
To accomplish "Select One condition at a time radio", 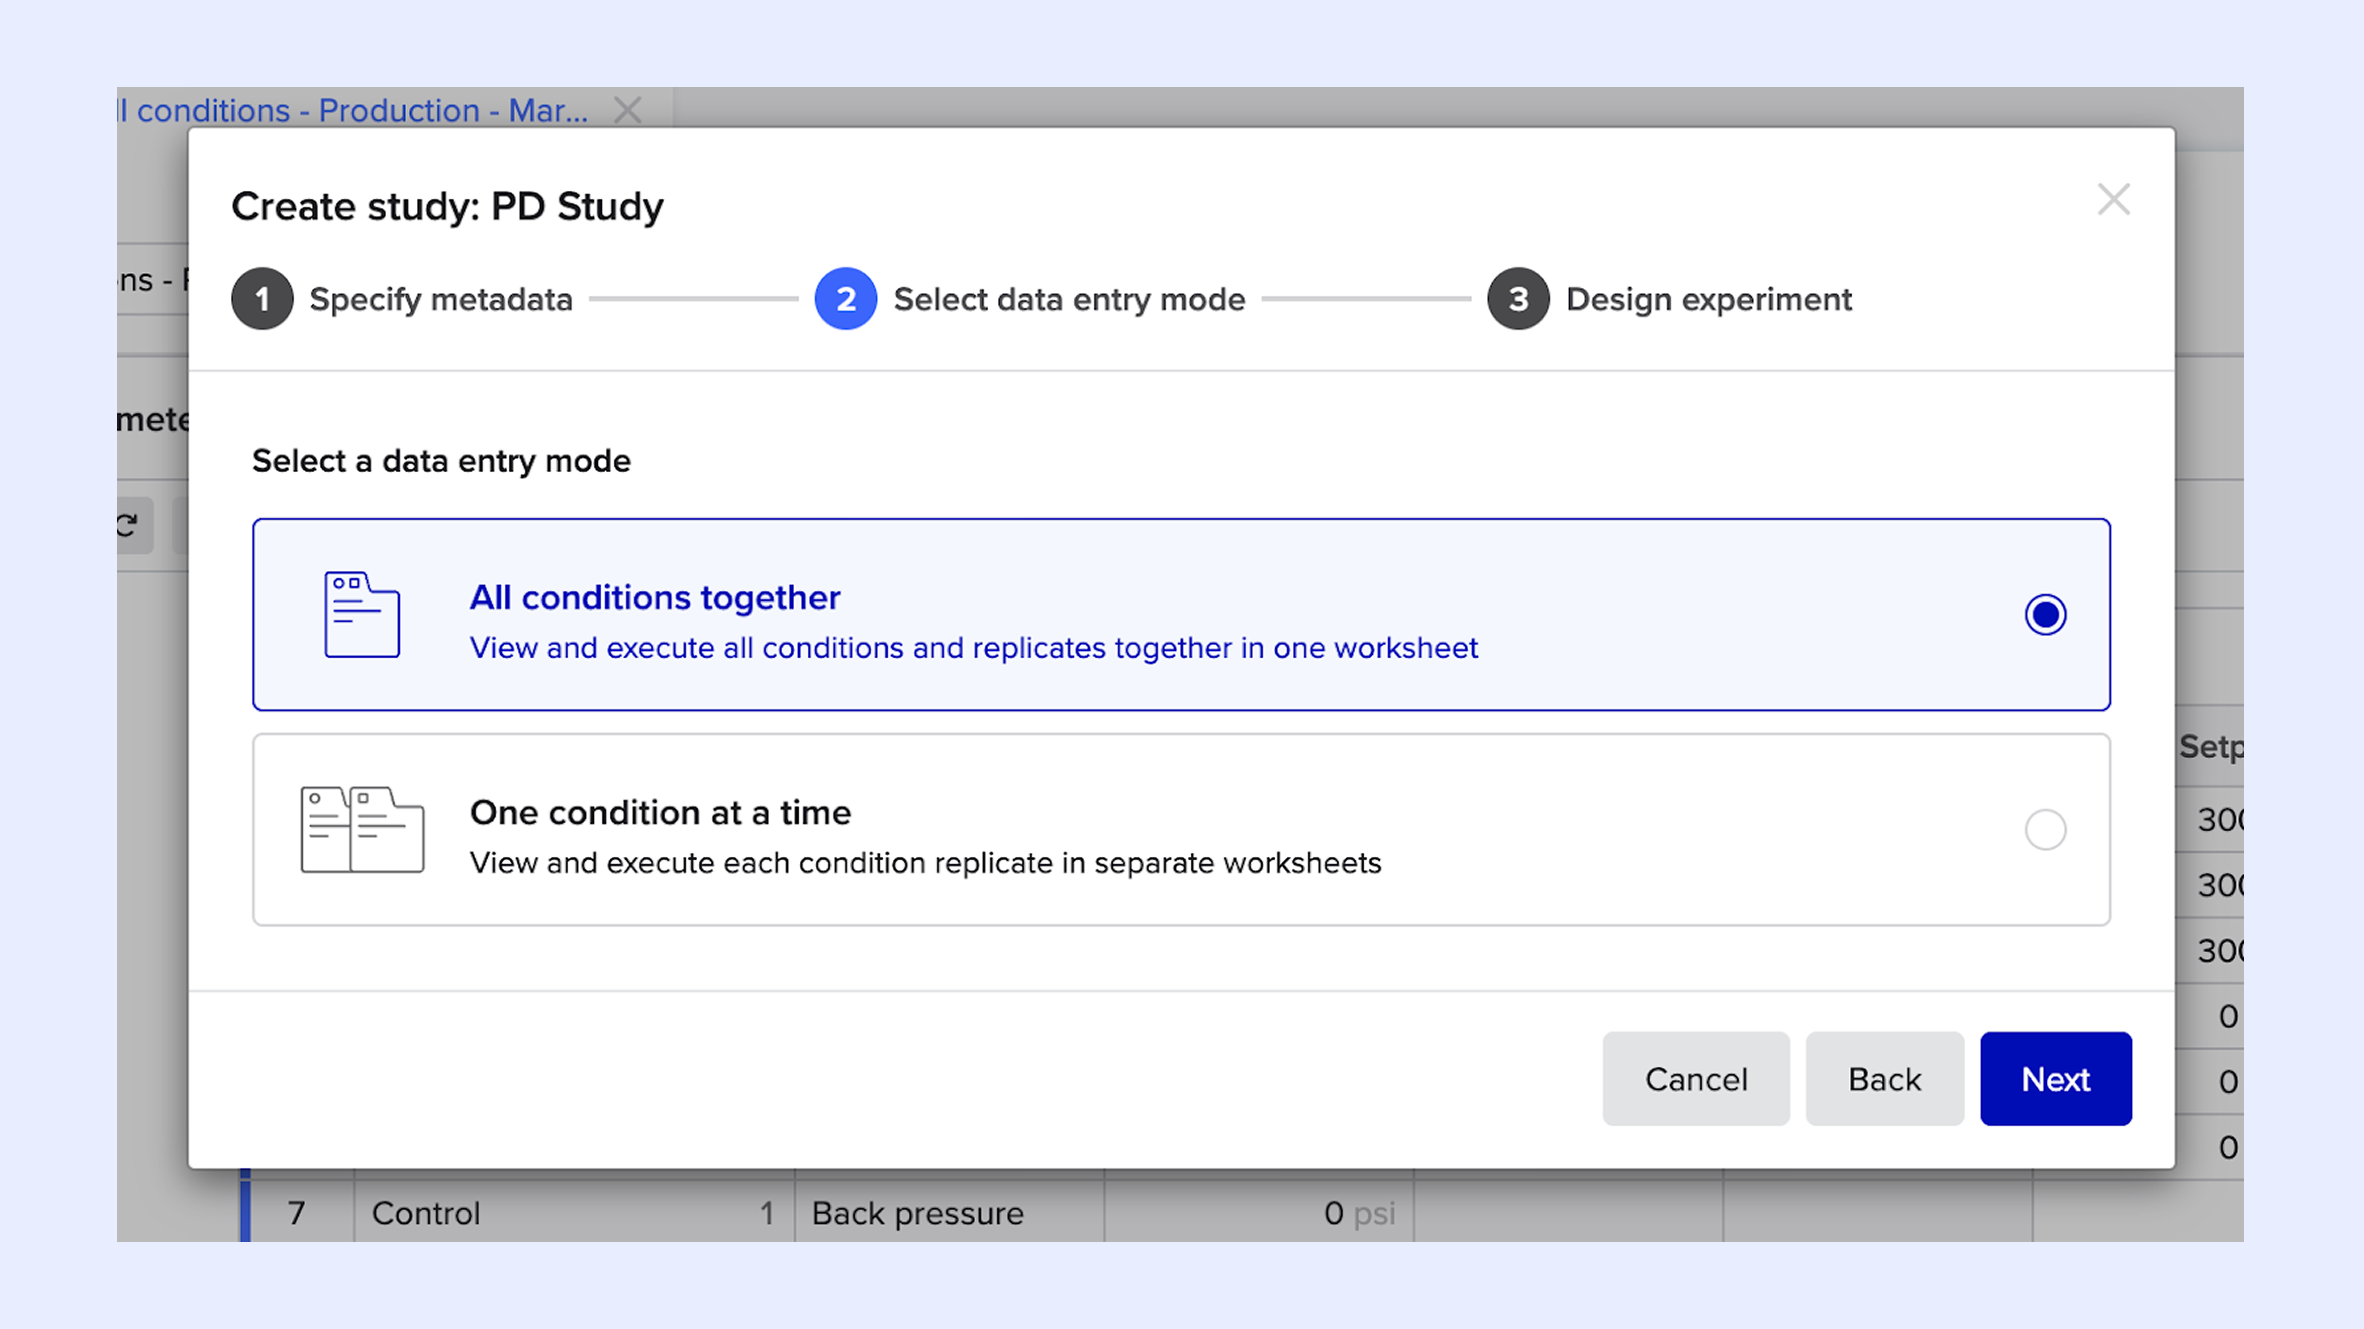I will 2045,829.
